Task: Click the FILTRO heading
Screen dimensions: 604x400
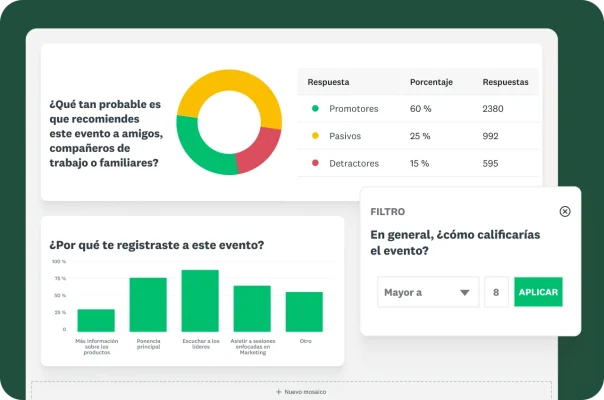Action: point(388,212)
